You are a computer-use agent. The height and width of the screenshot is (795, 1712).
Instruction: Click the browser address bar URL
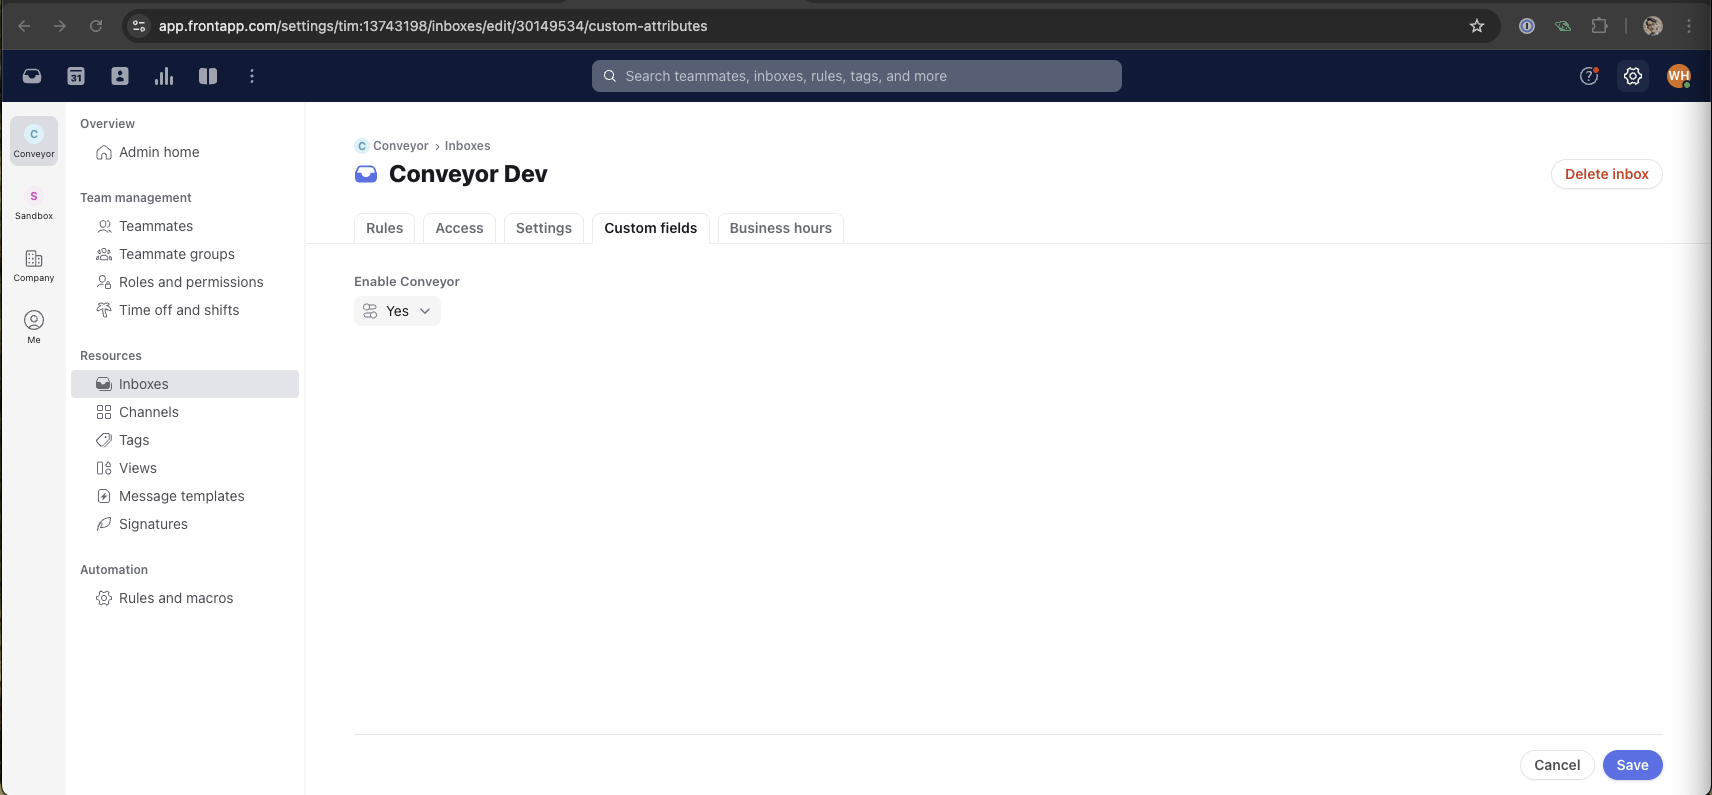click(x=433, y=26)
